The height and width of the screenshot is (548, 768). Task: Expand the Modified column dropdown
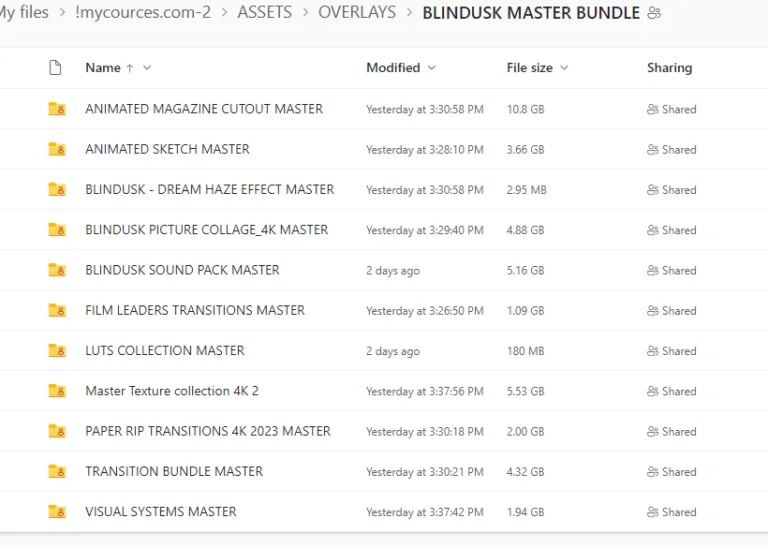432,68
